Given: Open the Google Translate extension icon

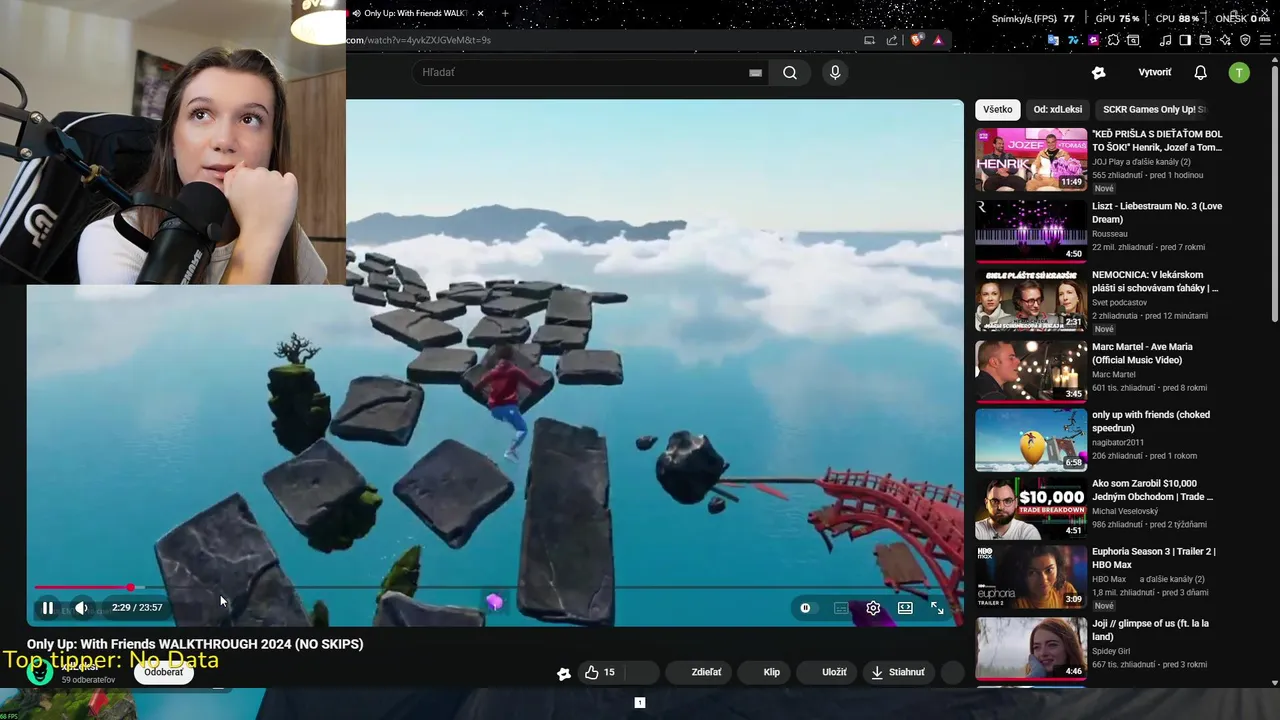Looking at the screenshot, I should coord(1052,40).
